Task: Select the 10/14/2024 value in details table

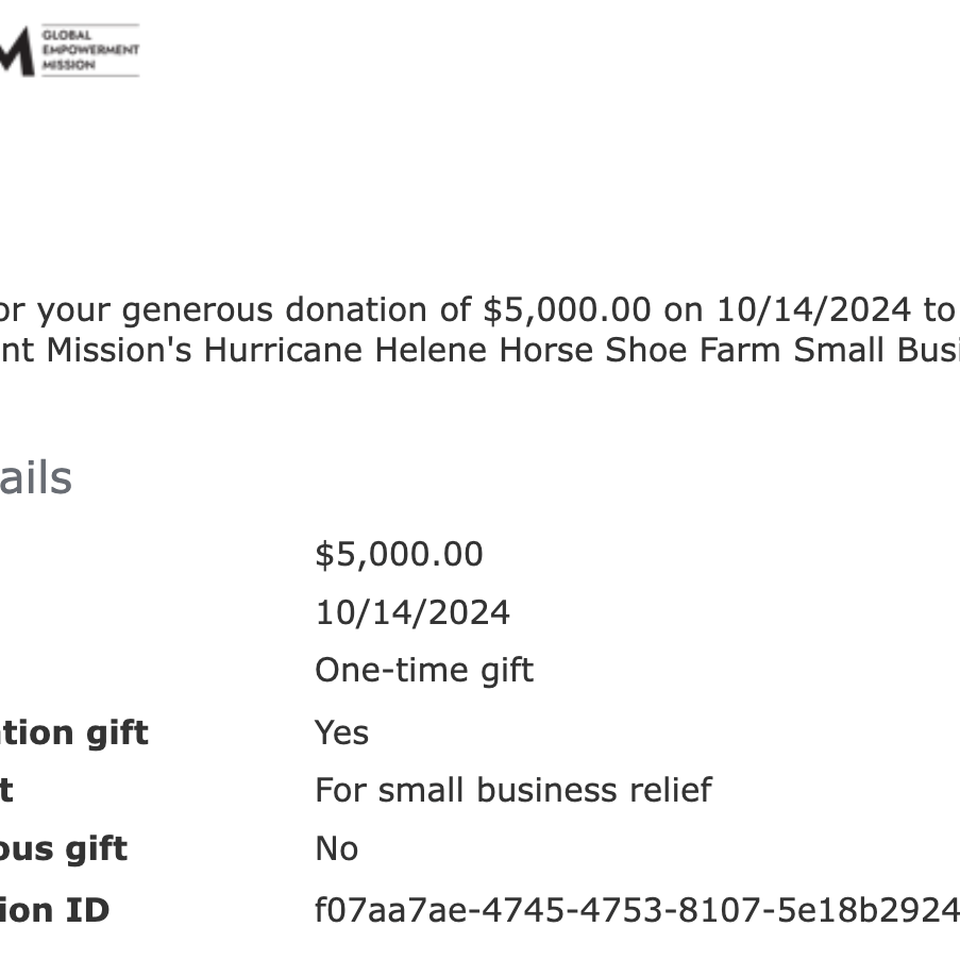Action: tap(412, 613)
